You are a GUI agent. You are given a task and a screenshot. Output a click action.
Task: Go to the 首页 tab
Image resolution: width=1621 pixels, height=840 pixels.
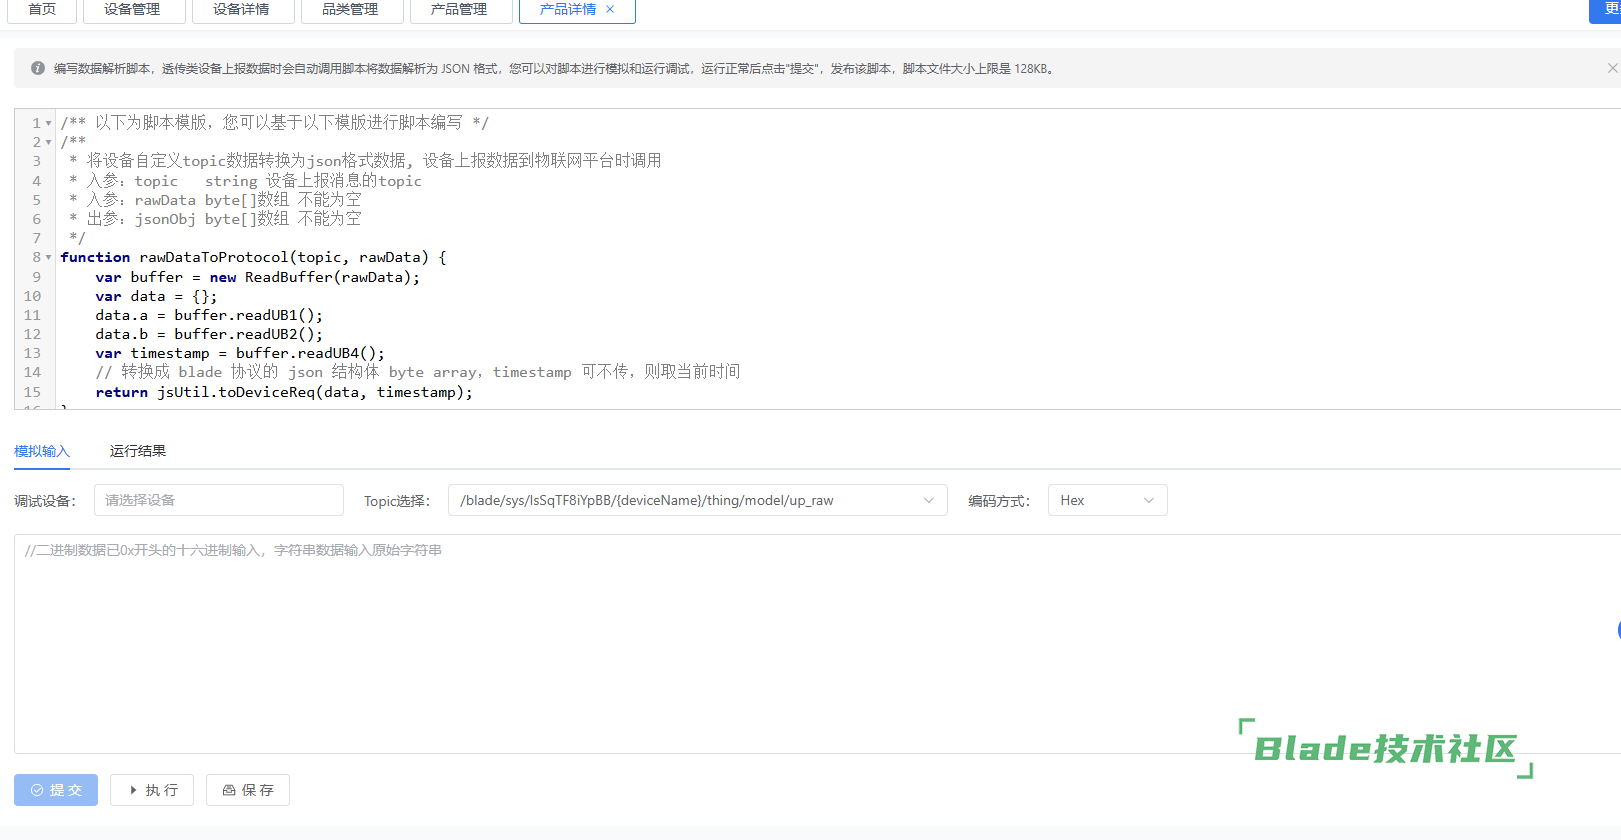pyautogui.click(x=42, y=9)
